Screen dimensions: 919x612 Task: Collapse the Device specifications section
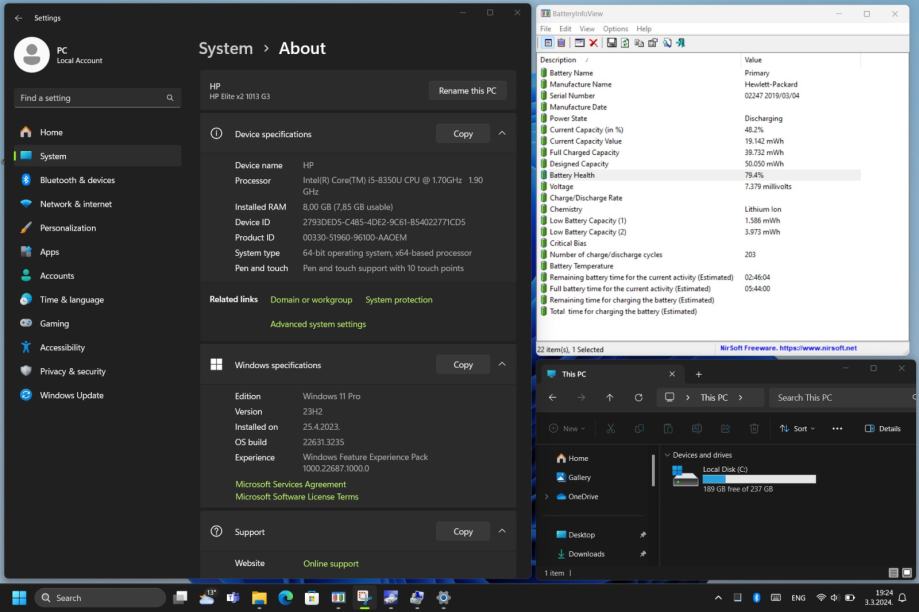tap(502, 134)
